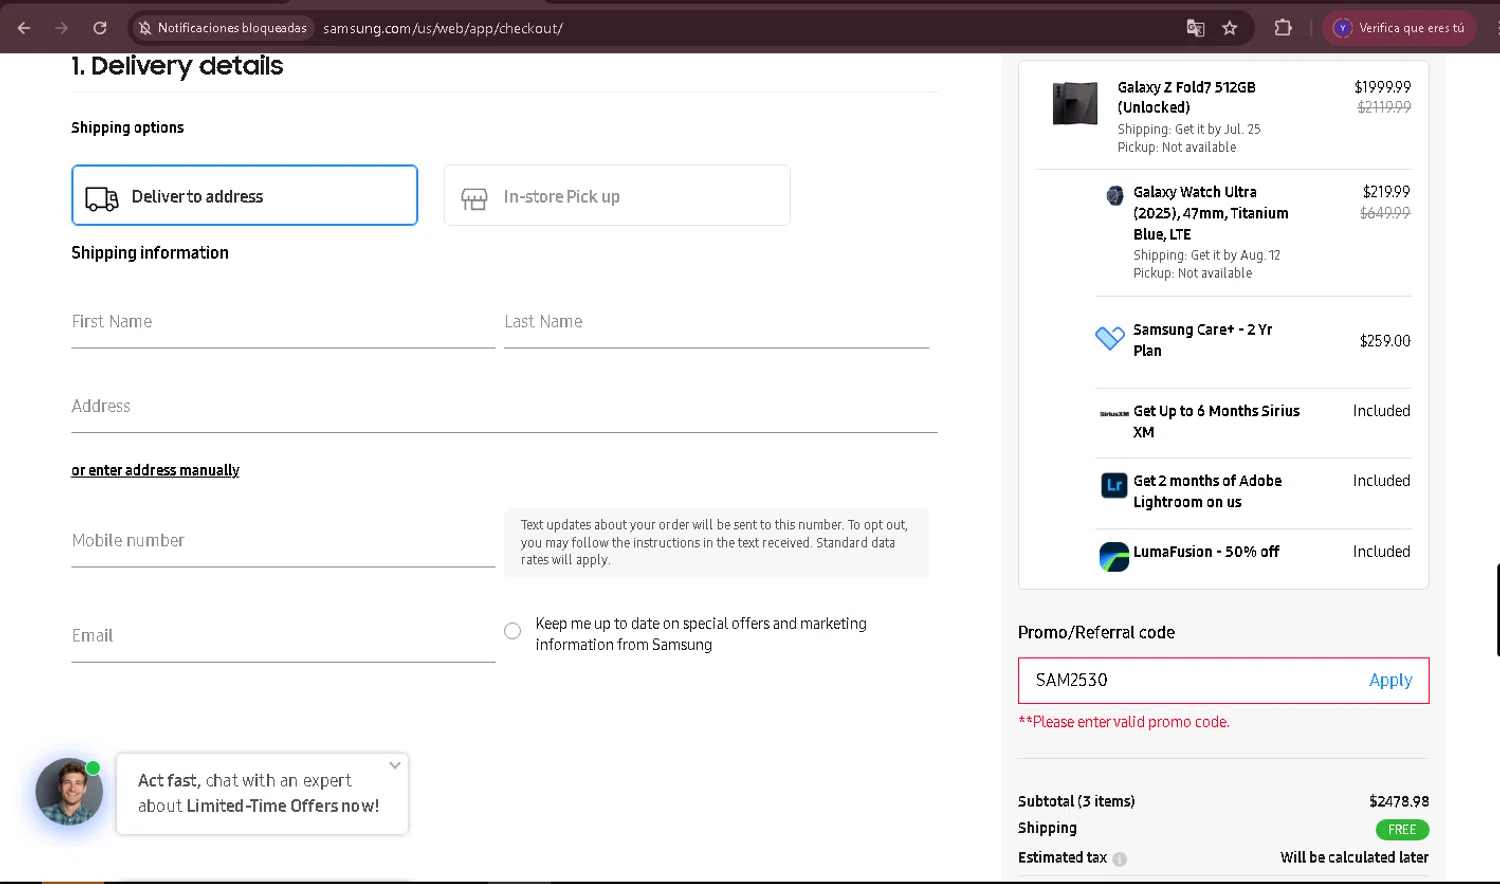Click the store pick-up icon
1500x884 pixels.
coord(474,199)
